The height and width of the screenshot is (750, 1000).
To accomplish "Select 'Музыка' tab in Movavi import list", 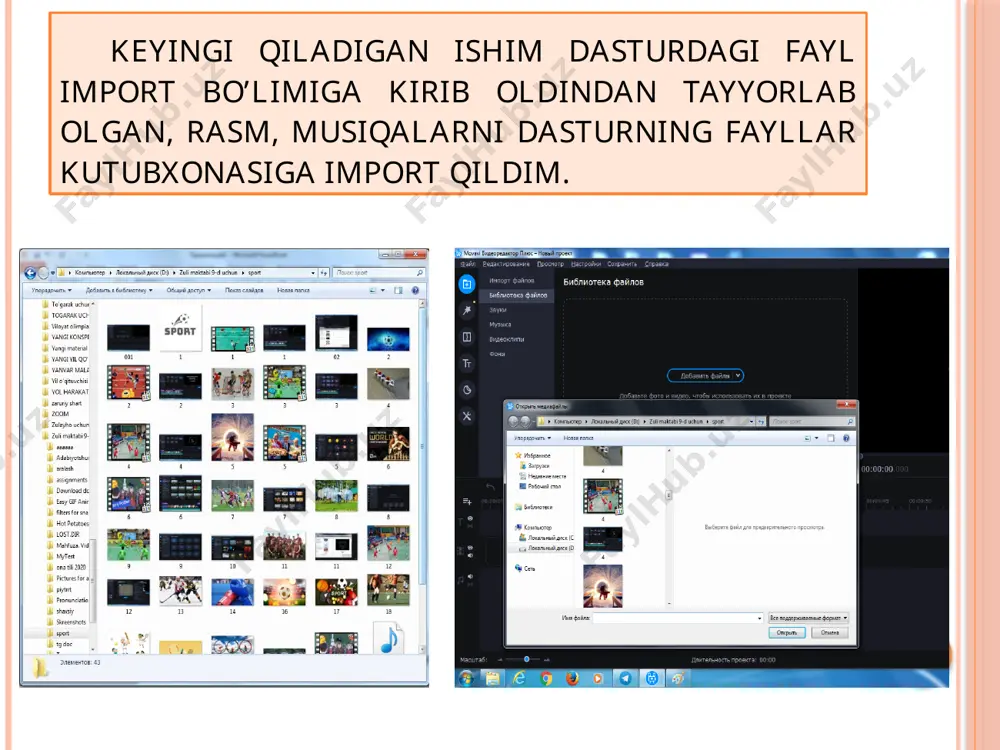I will click(x=501, y=325).
